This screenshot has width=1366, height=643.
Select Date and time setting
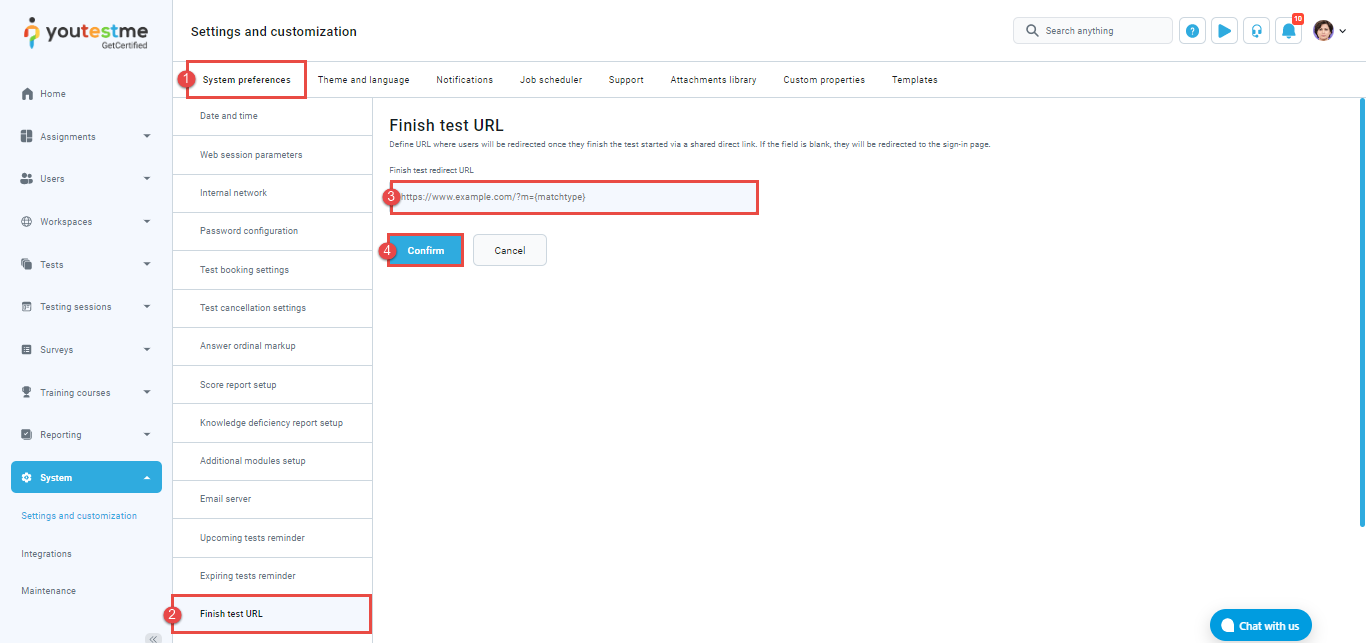[272, 116]
